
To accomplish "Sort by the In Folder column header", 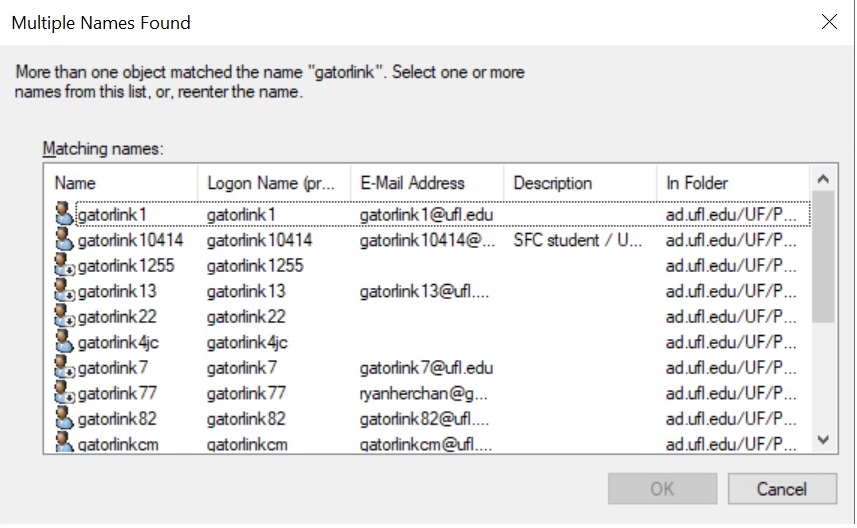I will (x=733, y=183).
